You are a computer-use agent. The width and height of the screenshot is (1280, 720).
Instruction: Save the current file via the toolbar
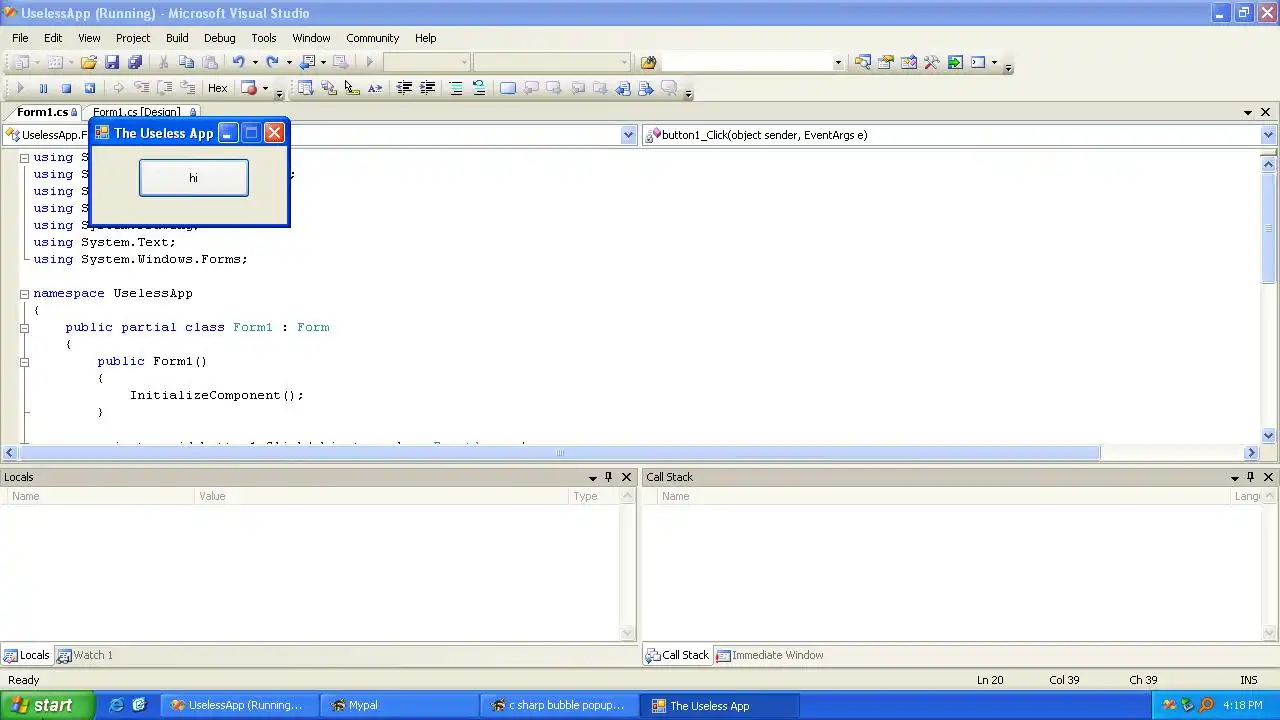coord(112,62)
